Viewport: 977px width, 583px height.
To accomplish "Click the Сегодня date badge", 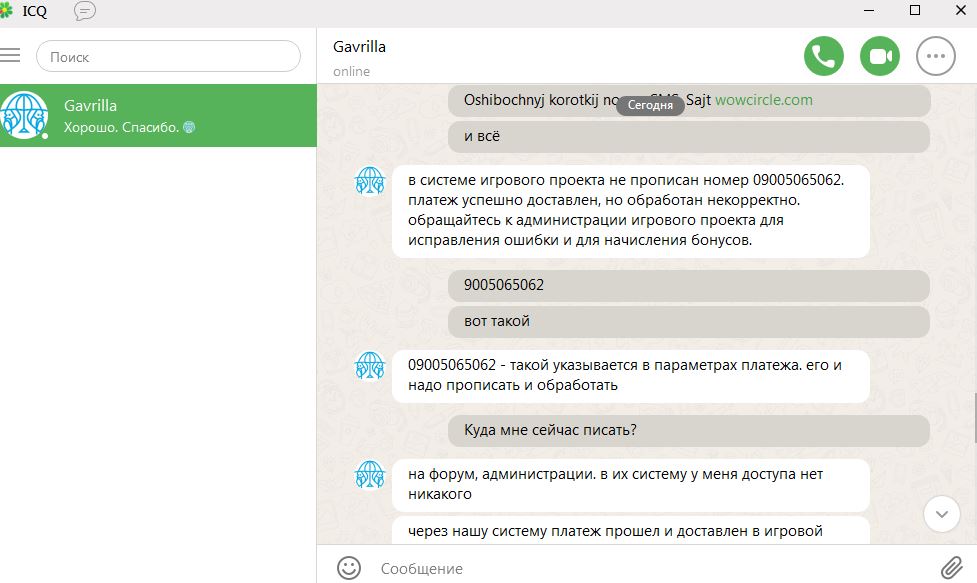I will [x=650, y=105].
